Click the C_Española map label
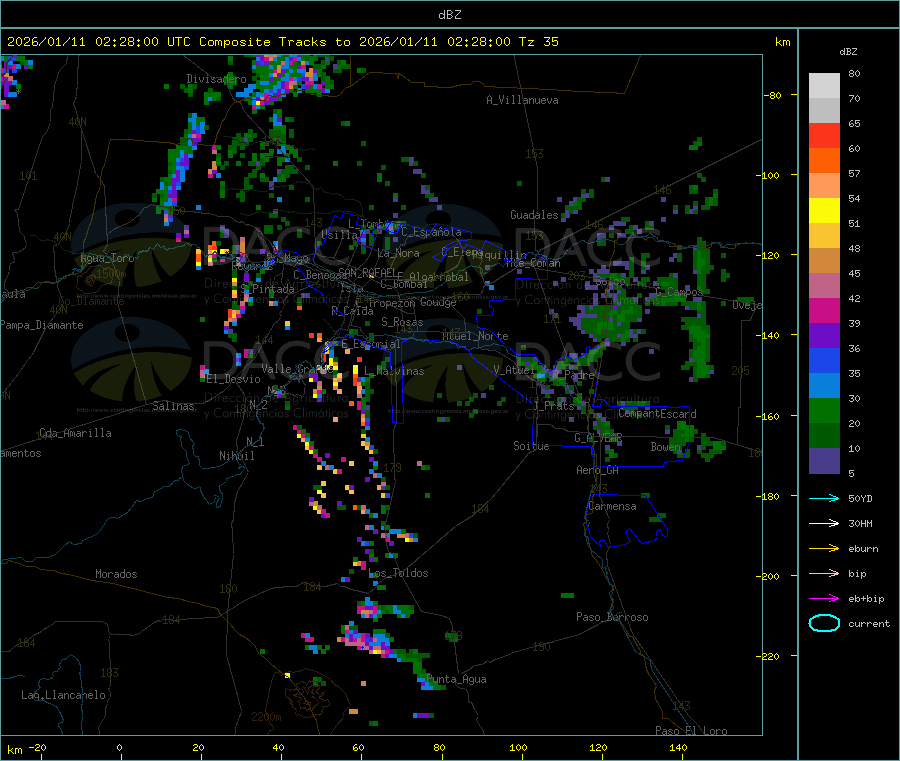Image resolution: width=900 pixels, height=761 pixels. point(431,232)
